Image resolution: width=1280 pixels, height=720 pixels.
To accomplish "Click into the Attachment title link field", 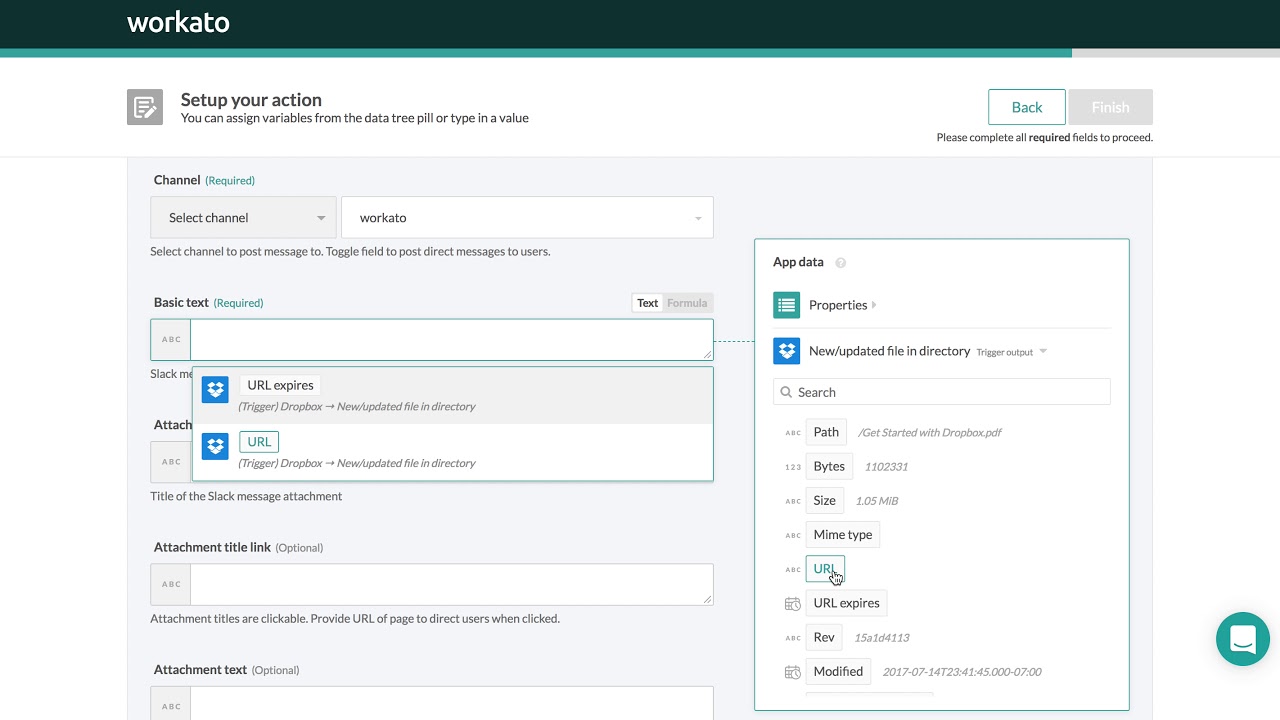I will point(452,584).
